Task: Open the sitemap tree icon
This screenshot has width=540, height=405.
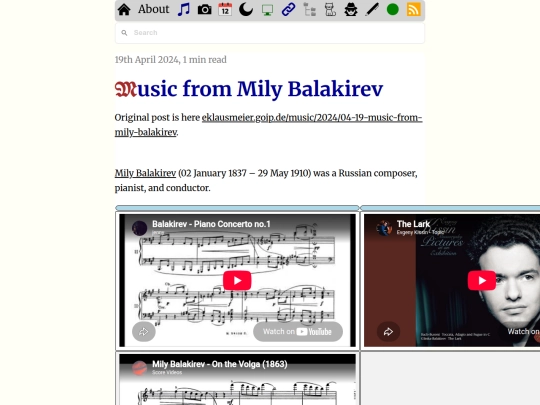Action: (309, 10)
